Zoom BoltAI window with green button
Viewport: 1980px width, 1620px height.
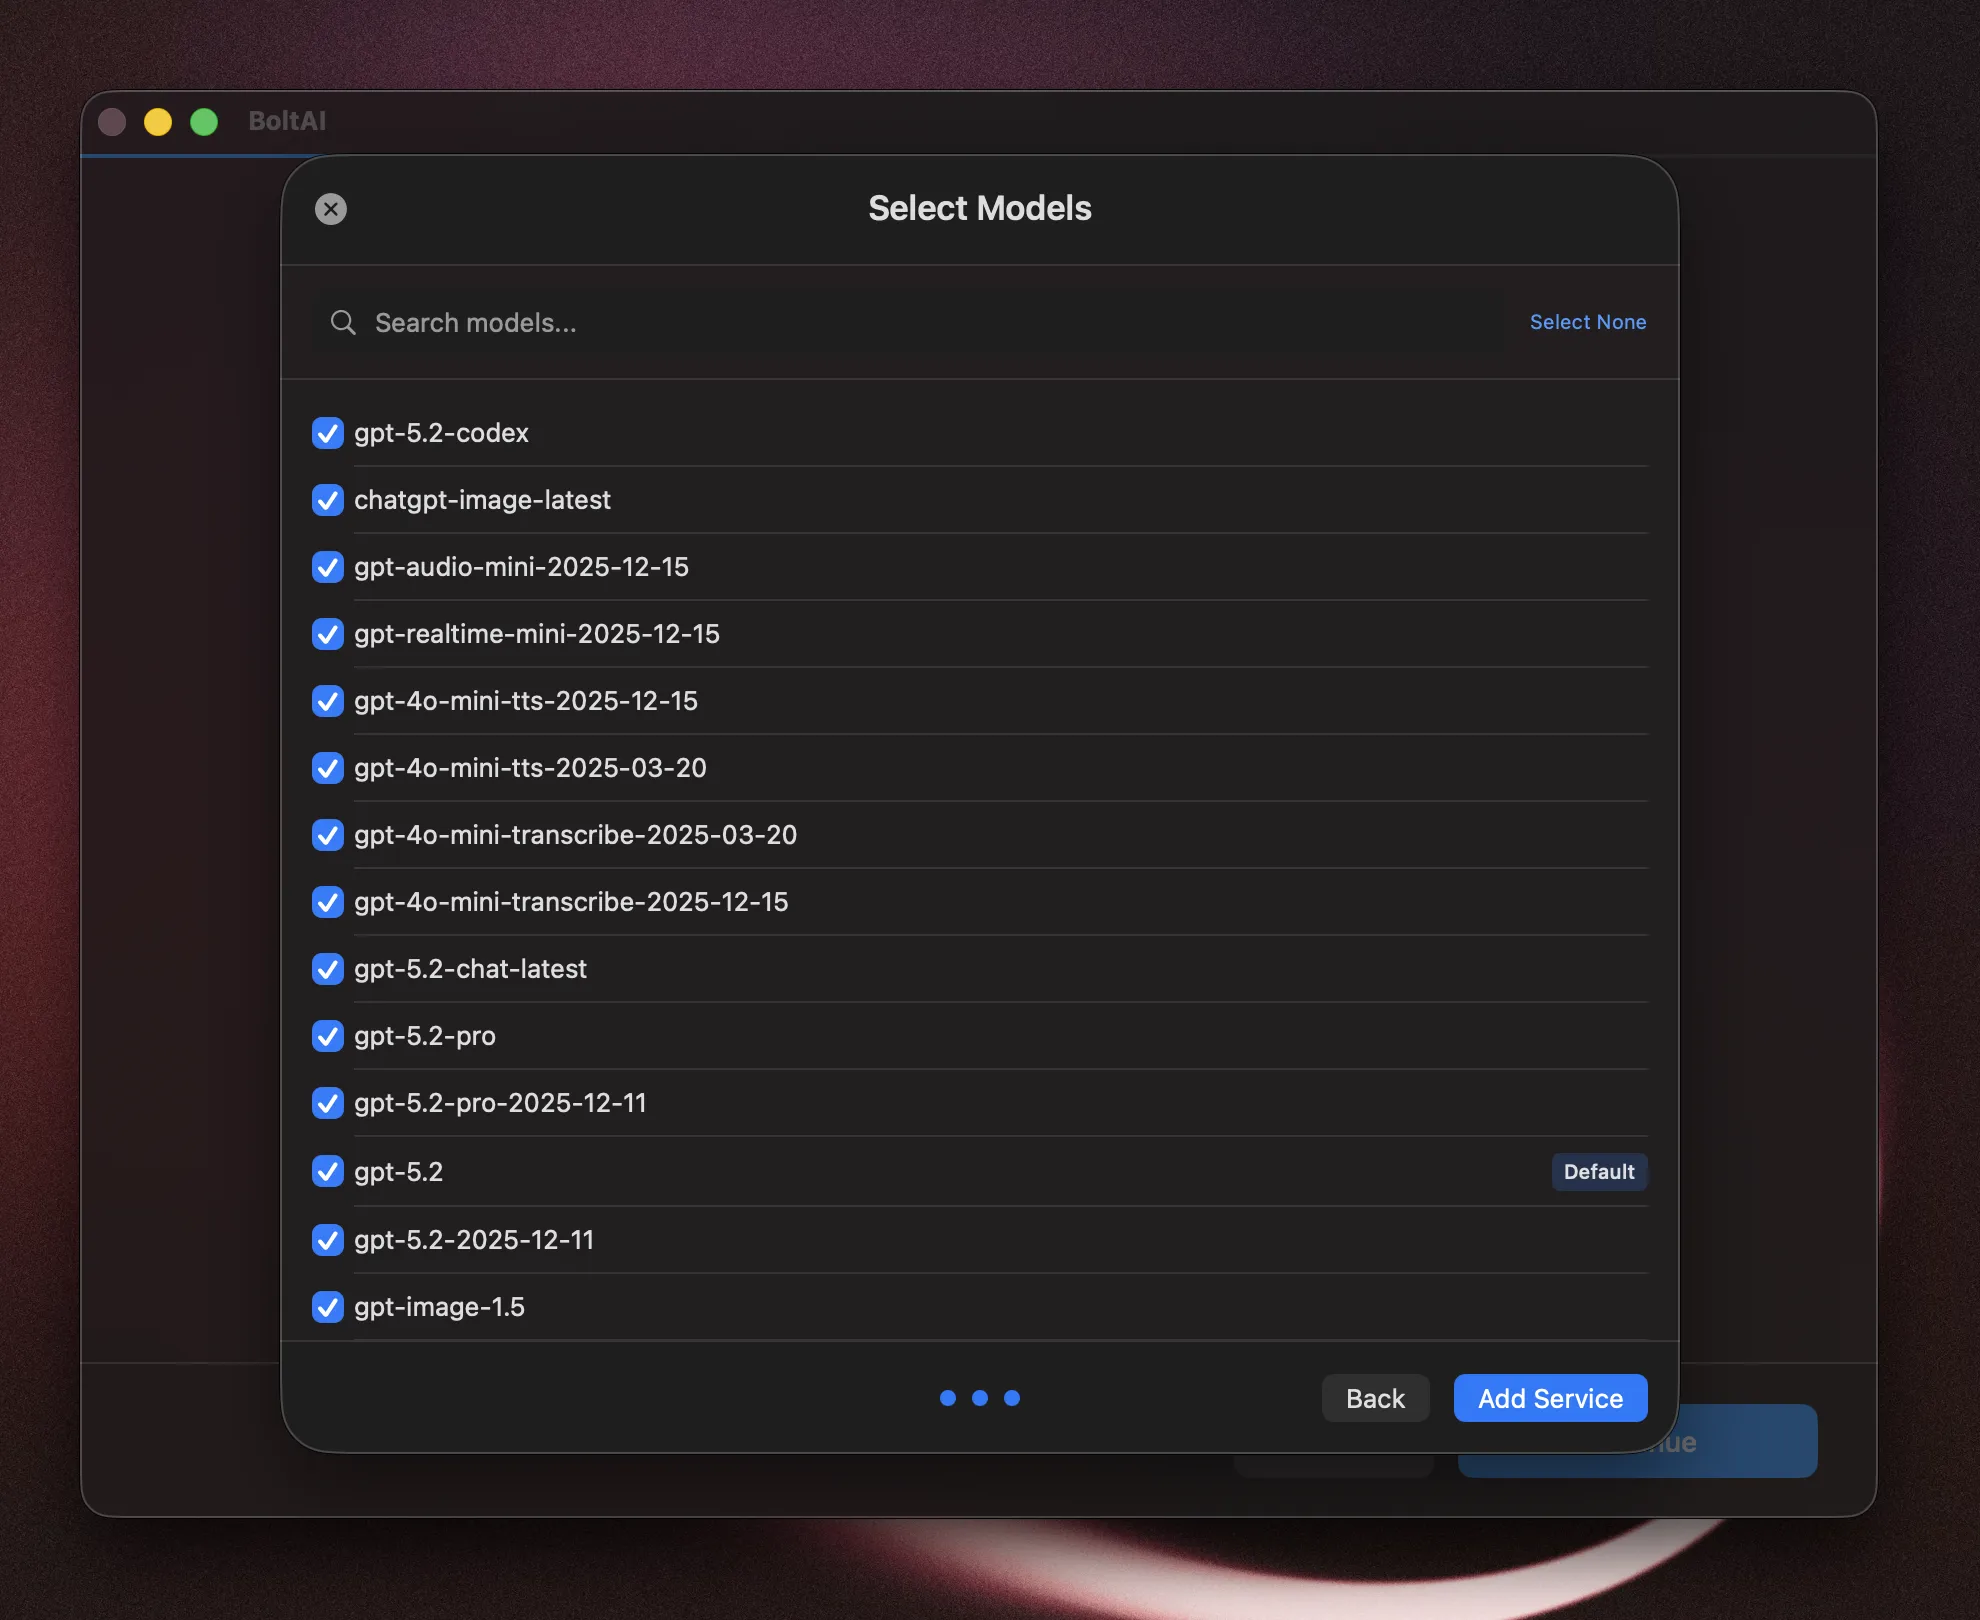point(204,122)
